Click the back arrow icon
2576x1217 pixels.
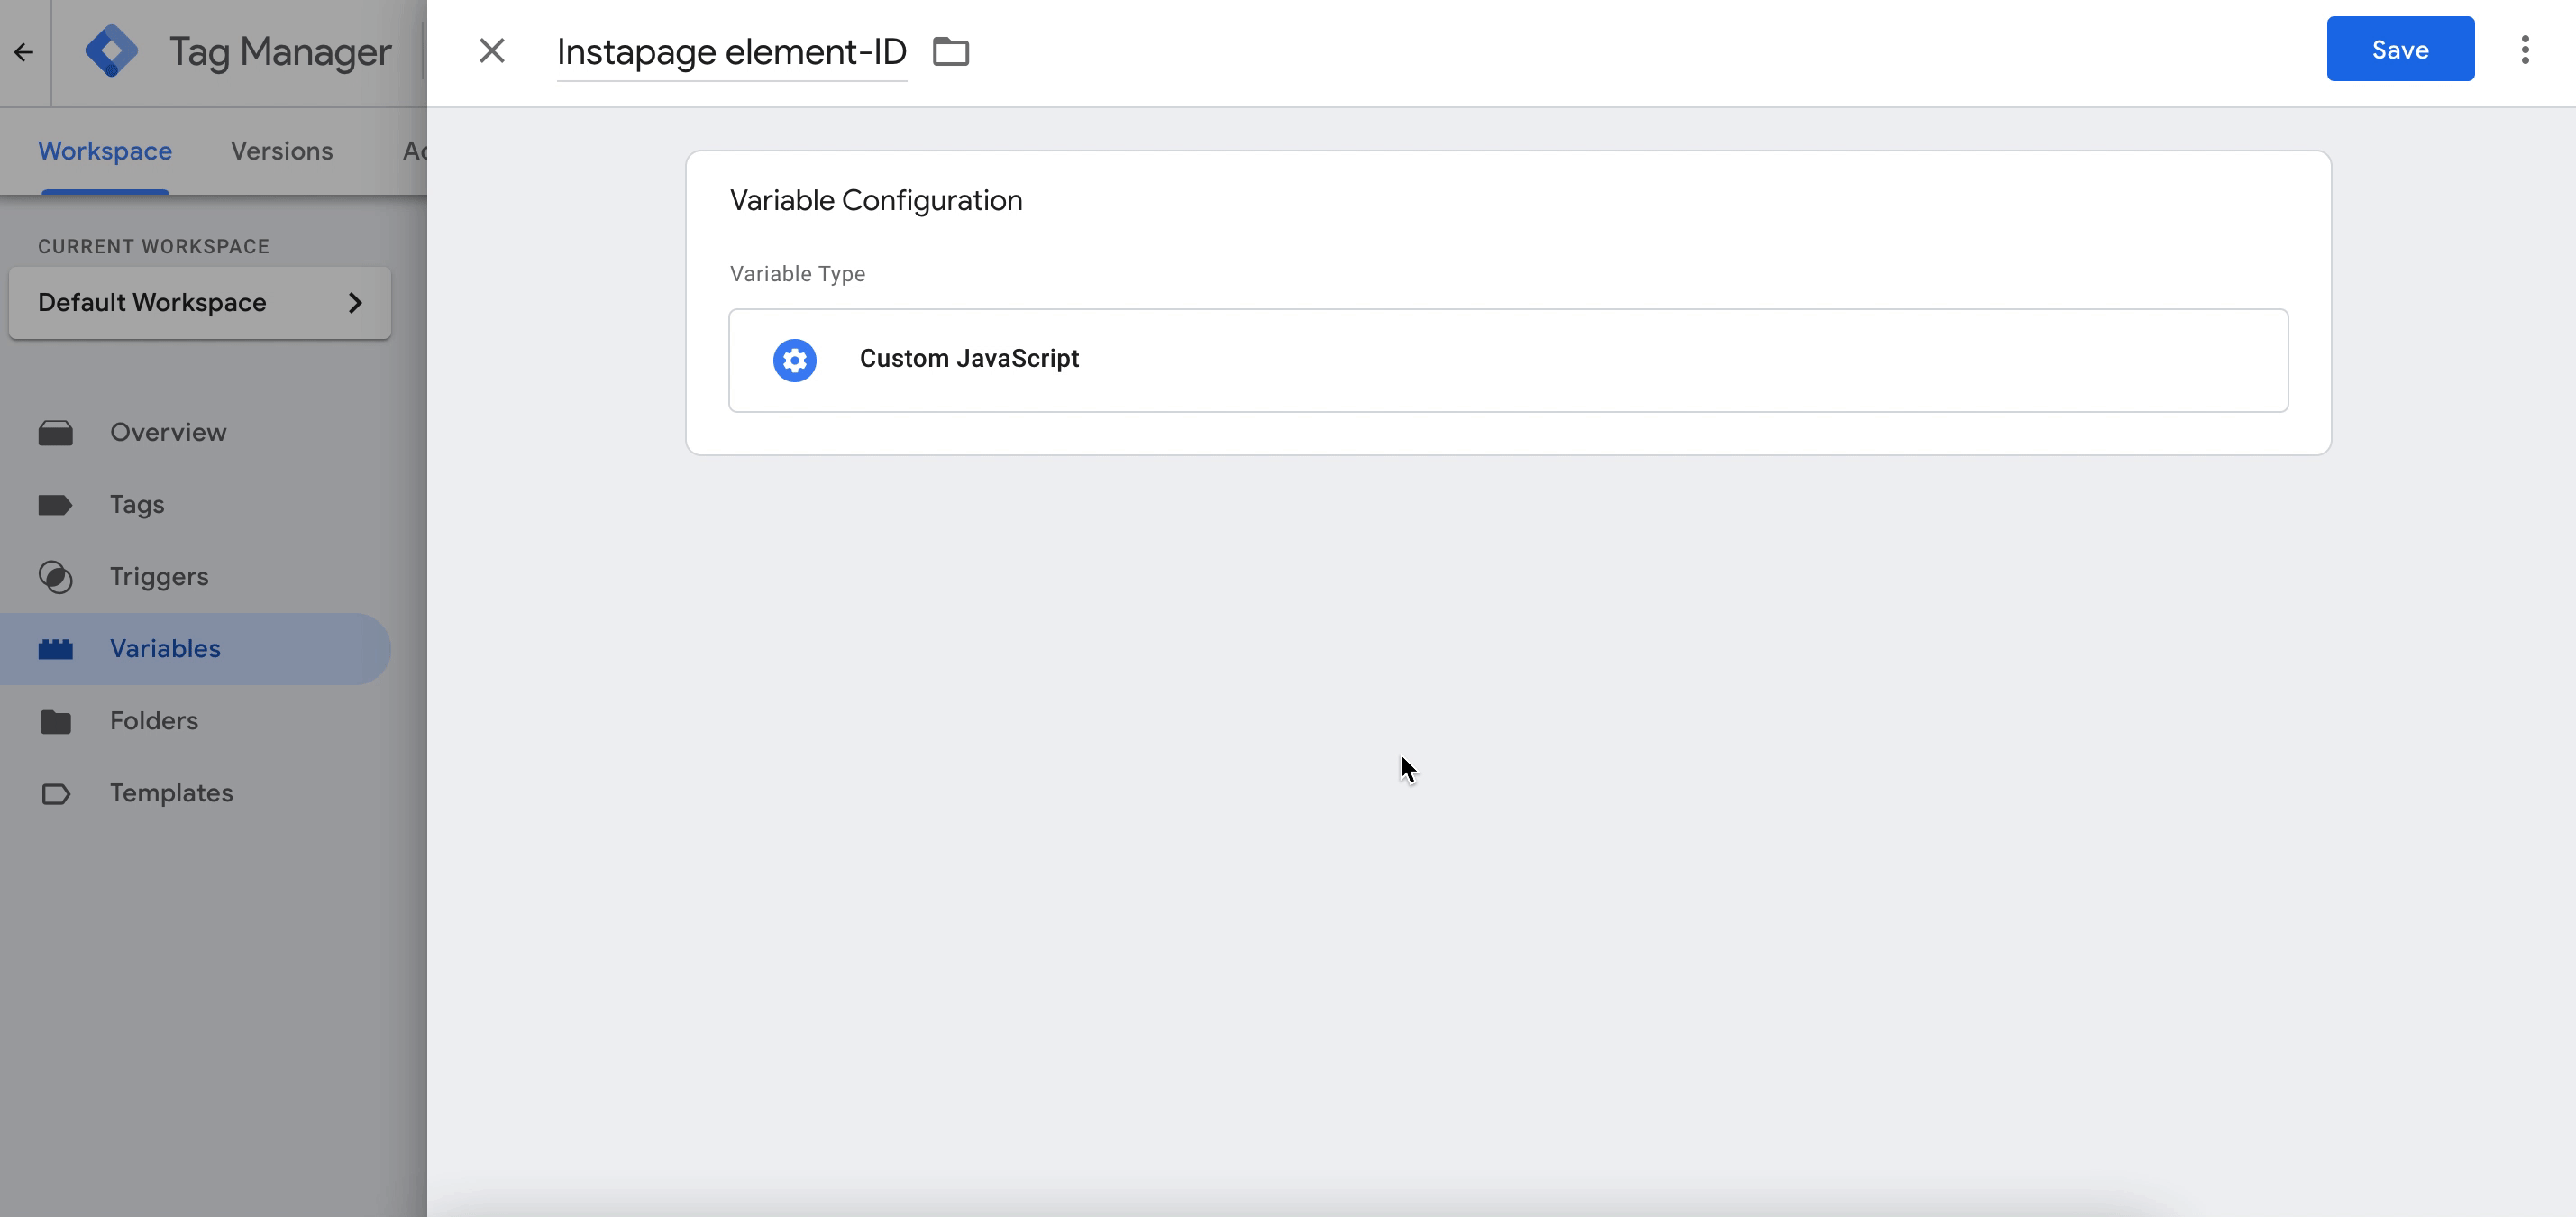click(24, 52)
